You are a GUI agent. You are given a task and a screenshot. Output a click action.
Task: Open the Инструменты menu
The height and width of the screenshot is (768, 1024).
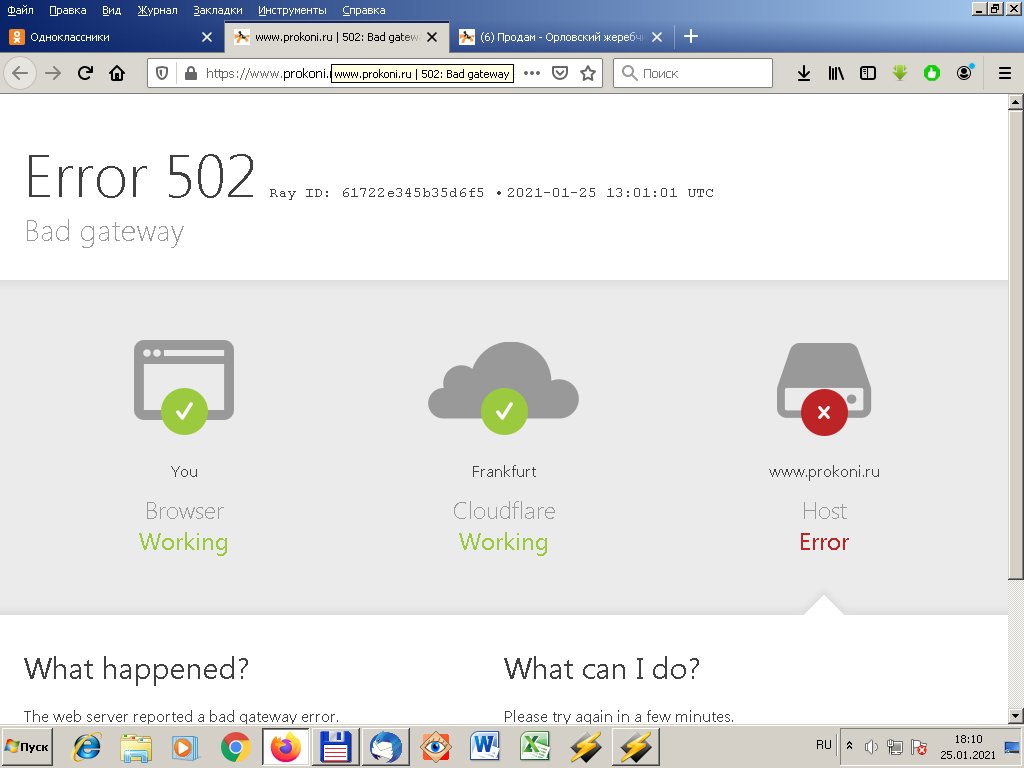(292, 10)
